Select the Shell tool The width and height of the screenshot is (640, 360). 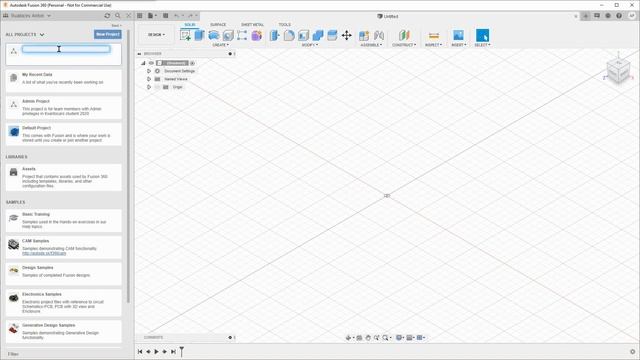(x=303, y=36)
